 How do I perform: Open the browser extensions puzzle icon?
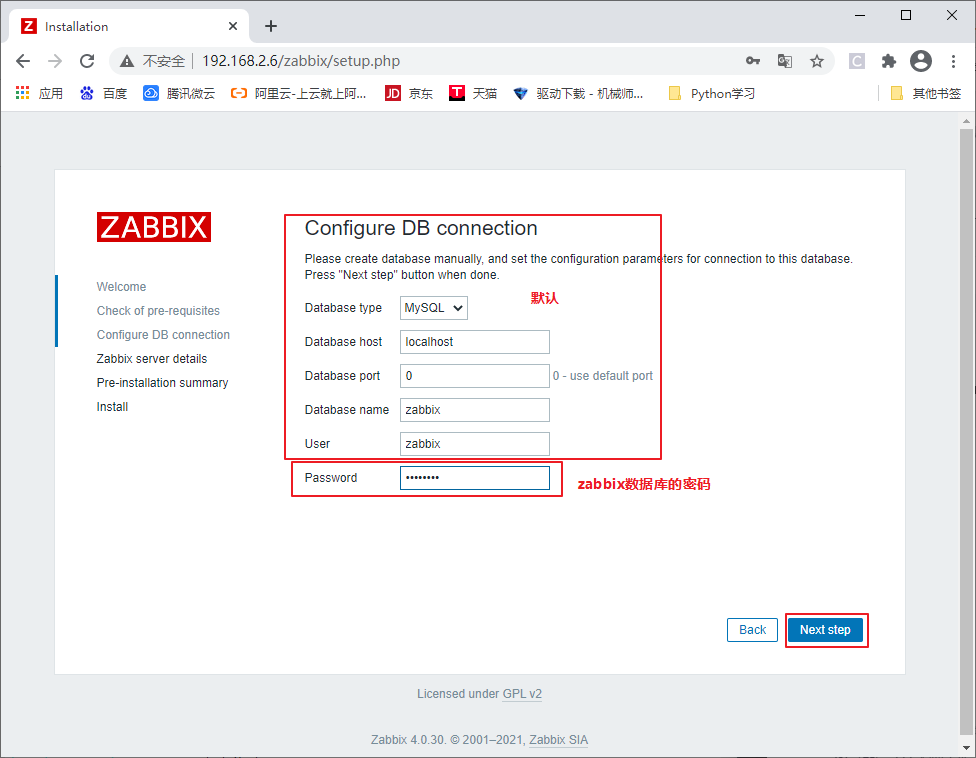[889, 60]
